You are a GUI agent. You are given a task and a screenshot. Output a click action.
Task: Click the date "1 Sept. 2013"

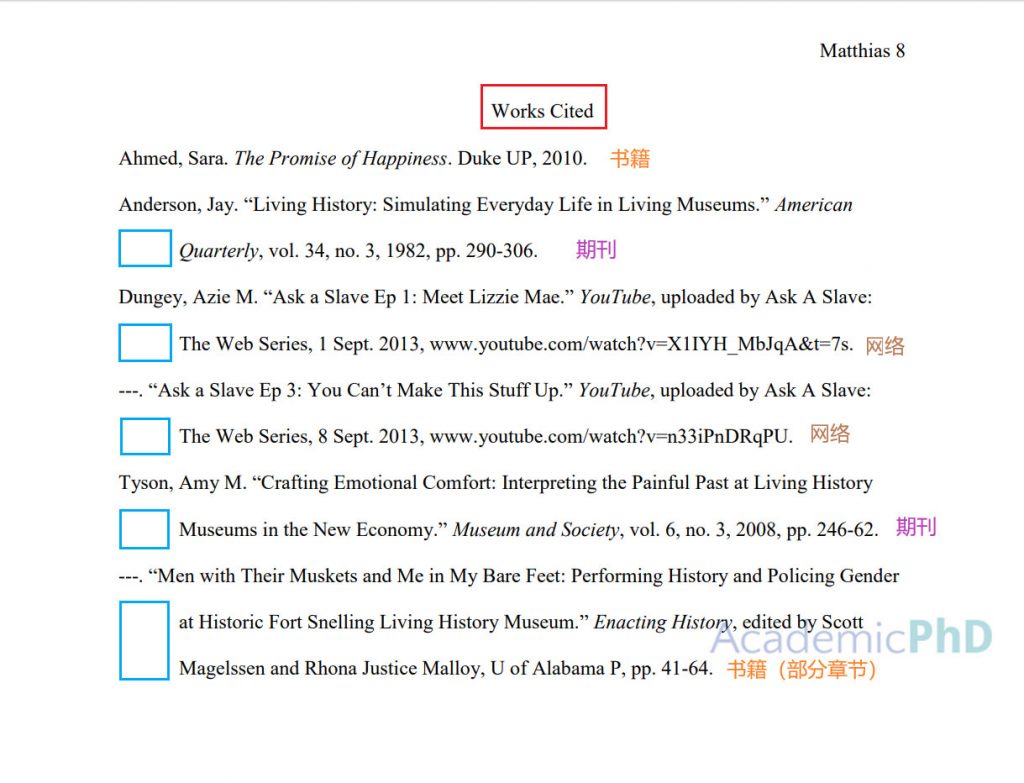pyautogui.click(x=368, y=344)
